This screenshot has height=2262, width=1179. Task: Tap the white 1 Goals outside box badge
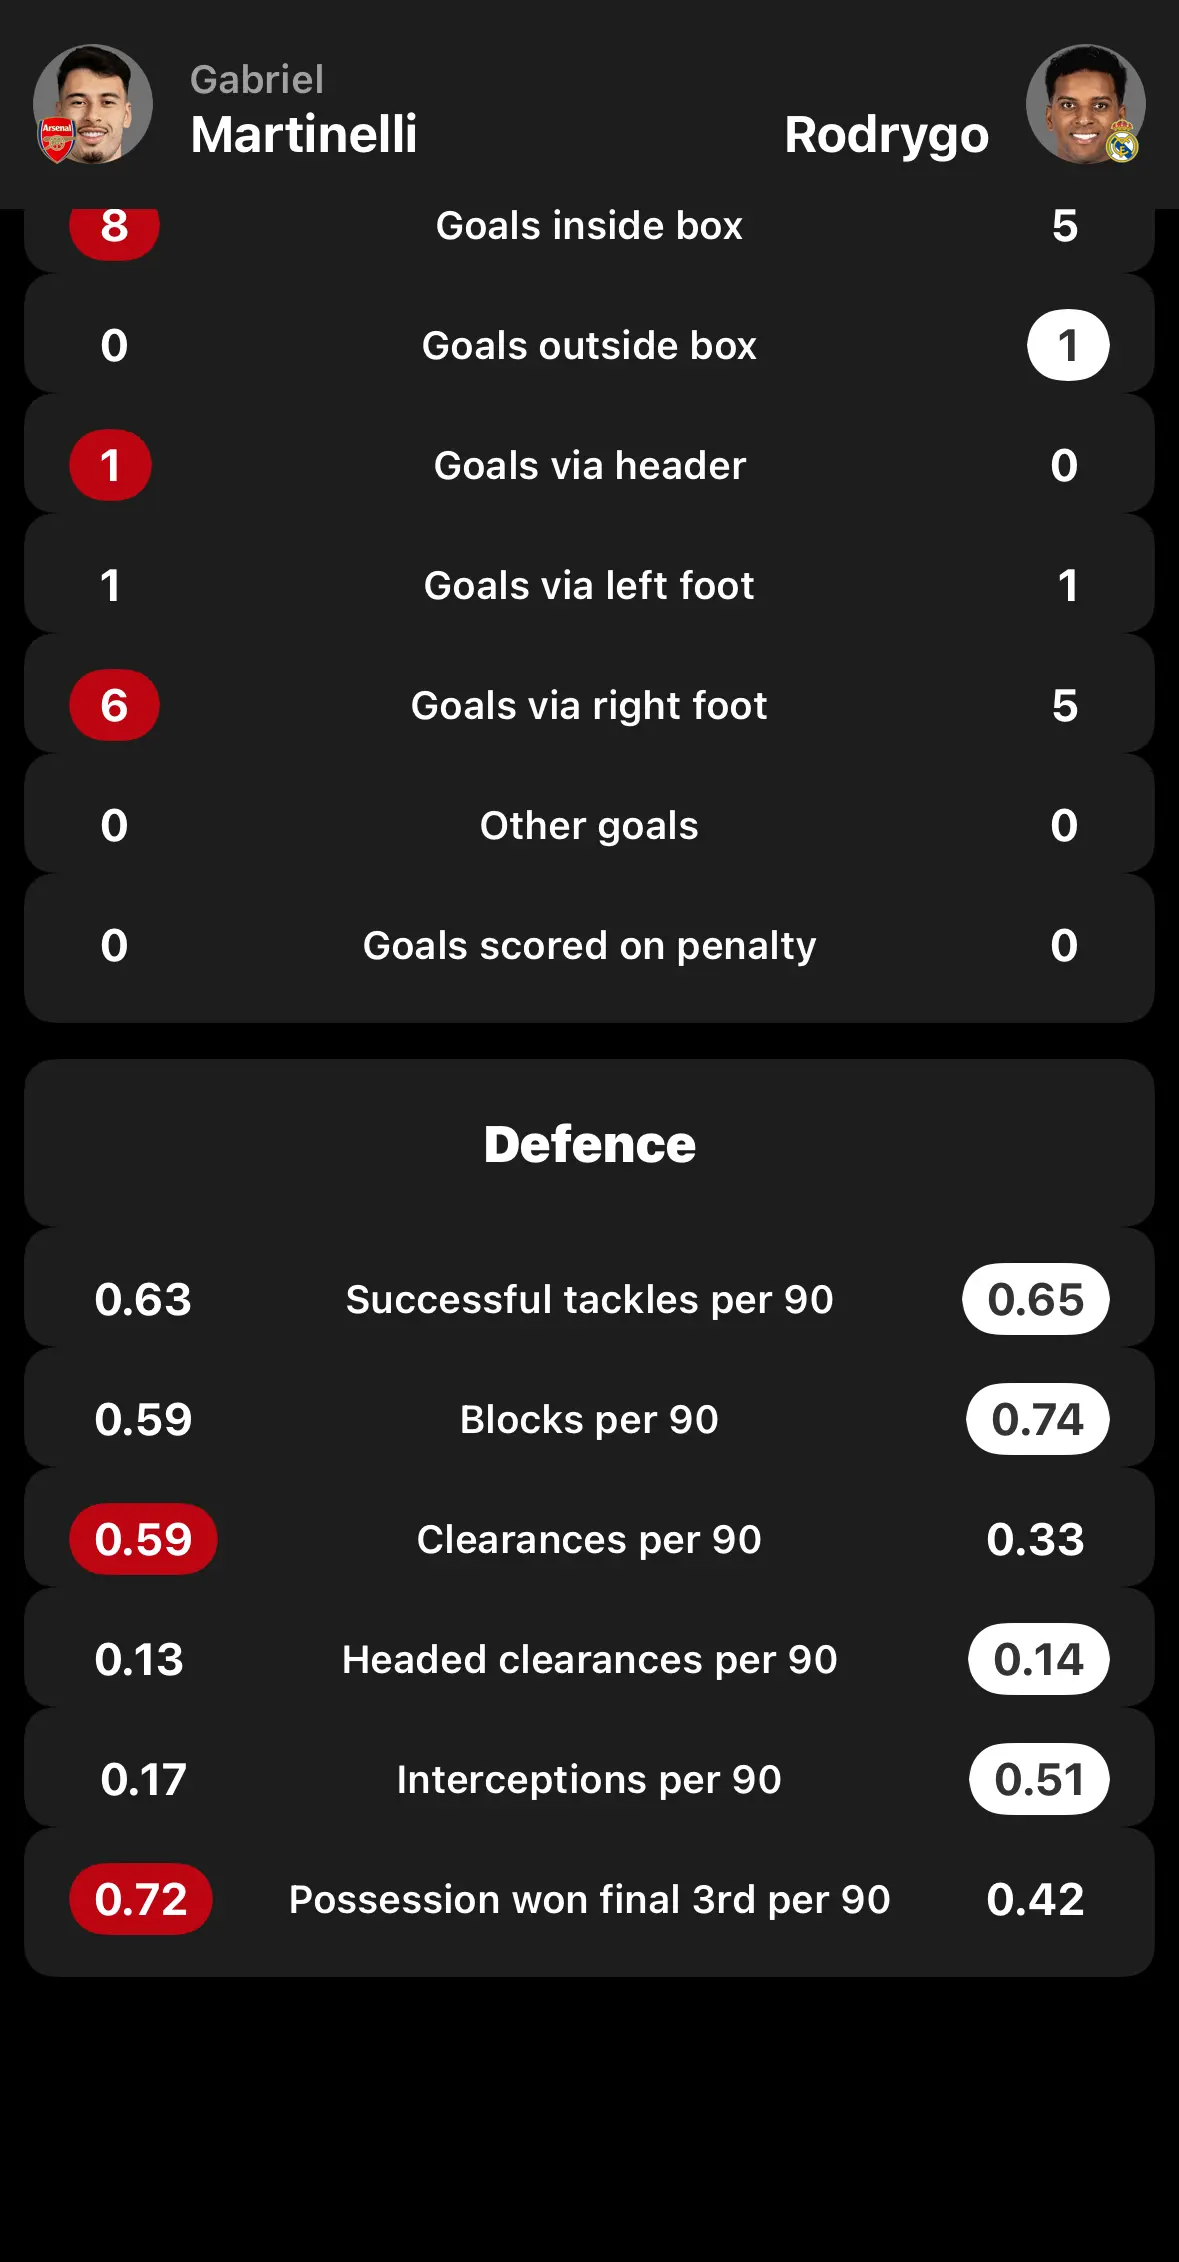tap(1068, 346)
